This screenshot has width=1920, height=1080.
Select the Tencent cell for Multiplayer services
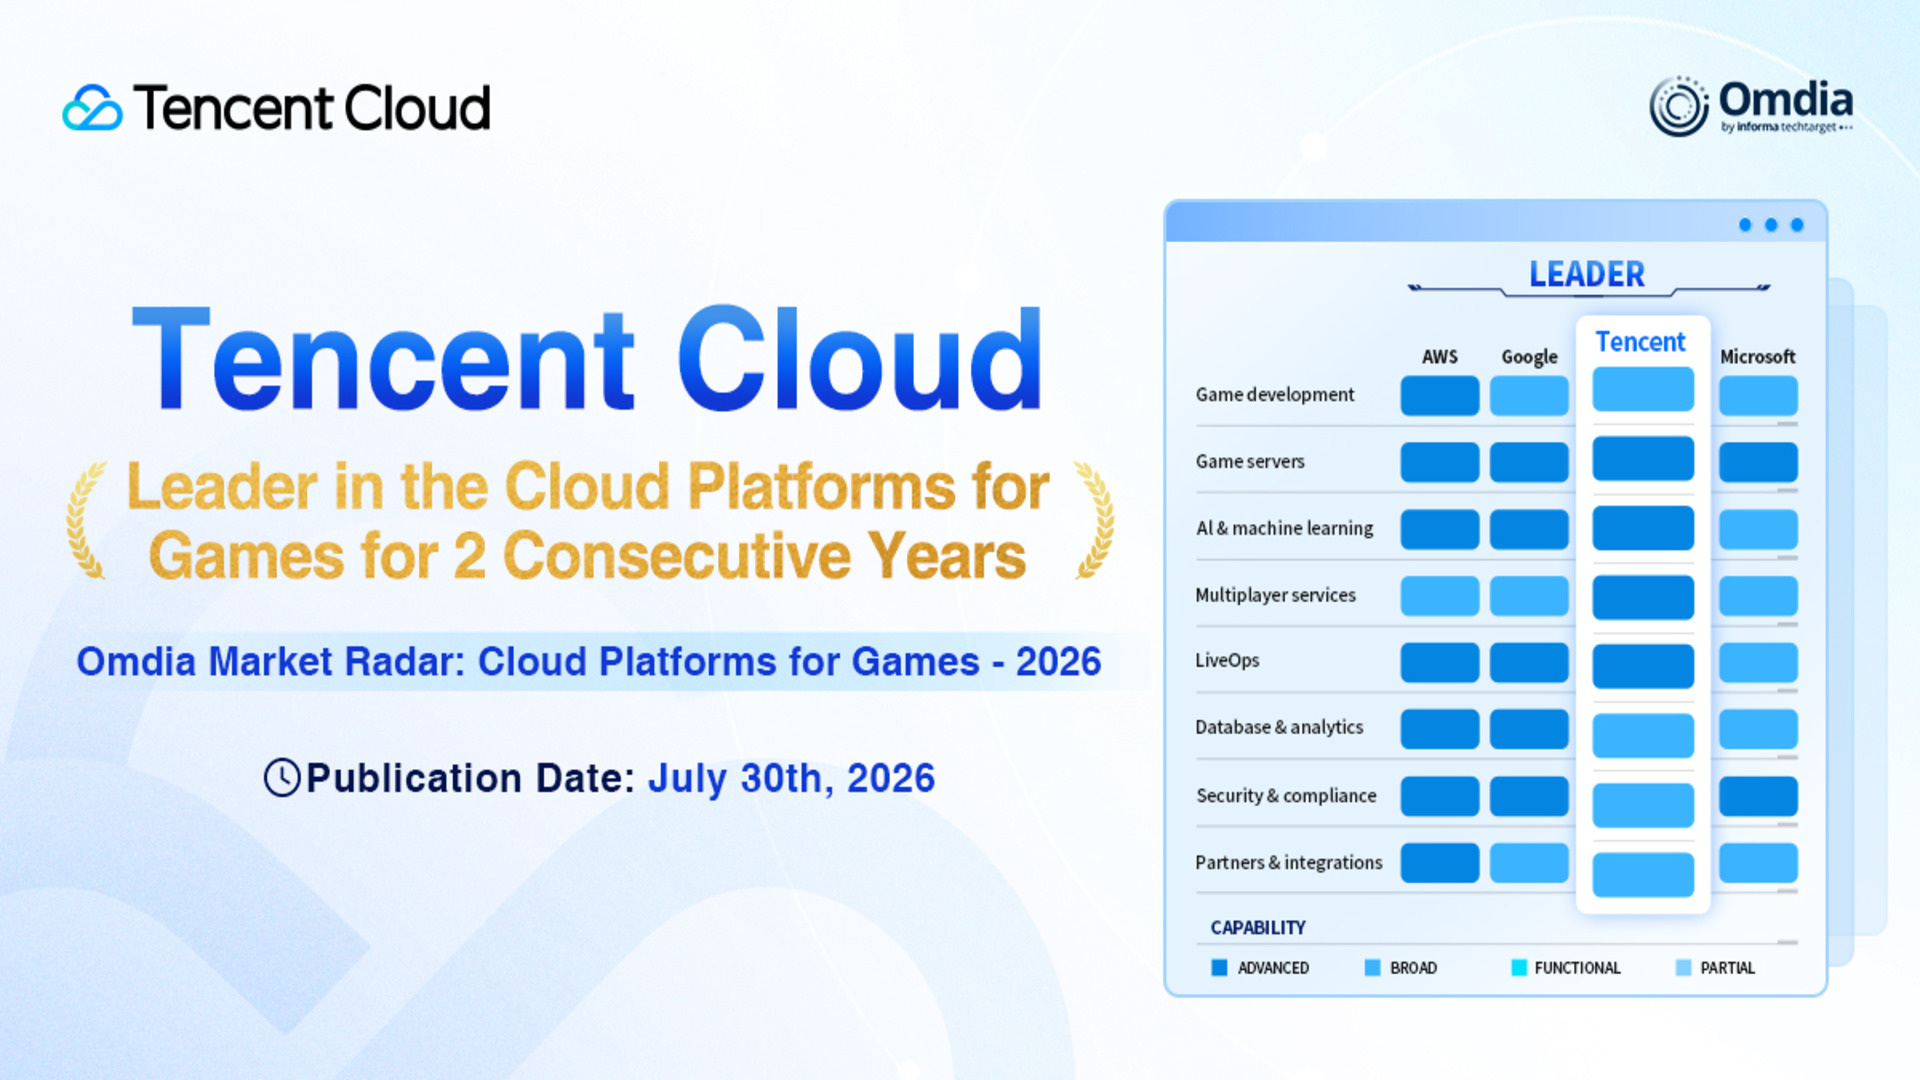click(1643, 597)
